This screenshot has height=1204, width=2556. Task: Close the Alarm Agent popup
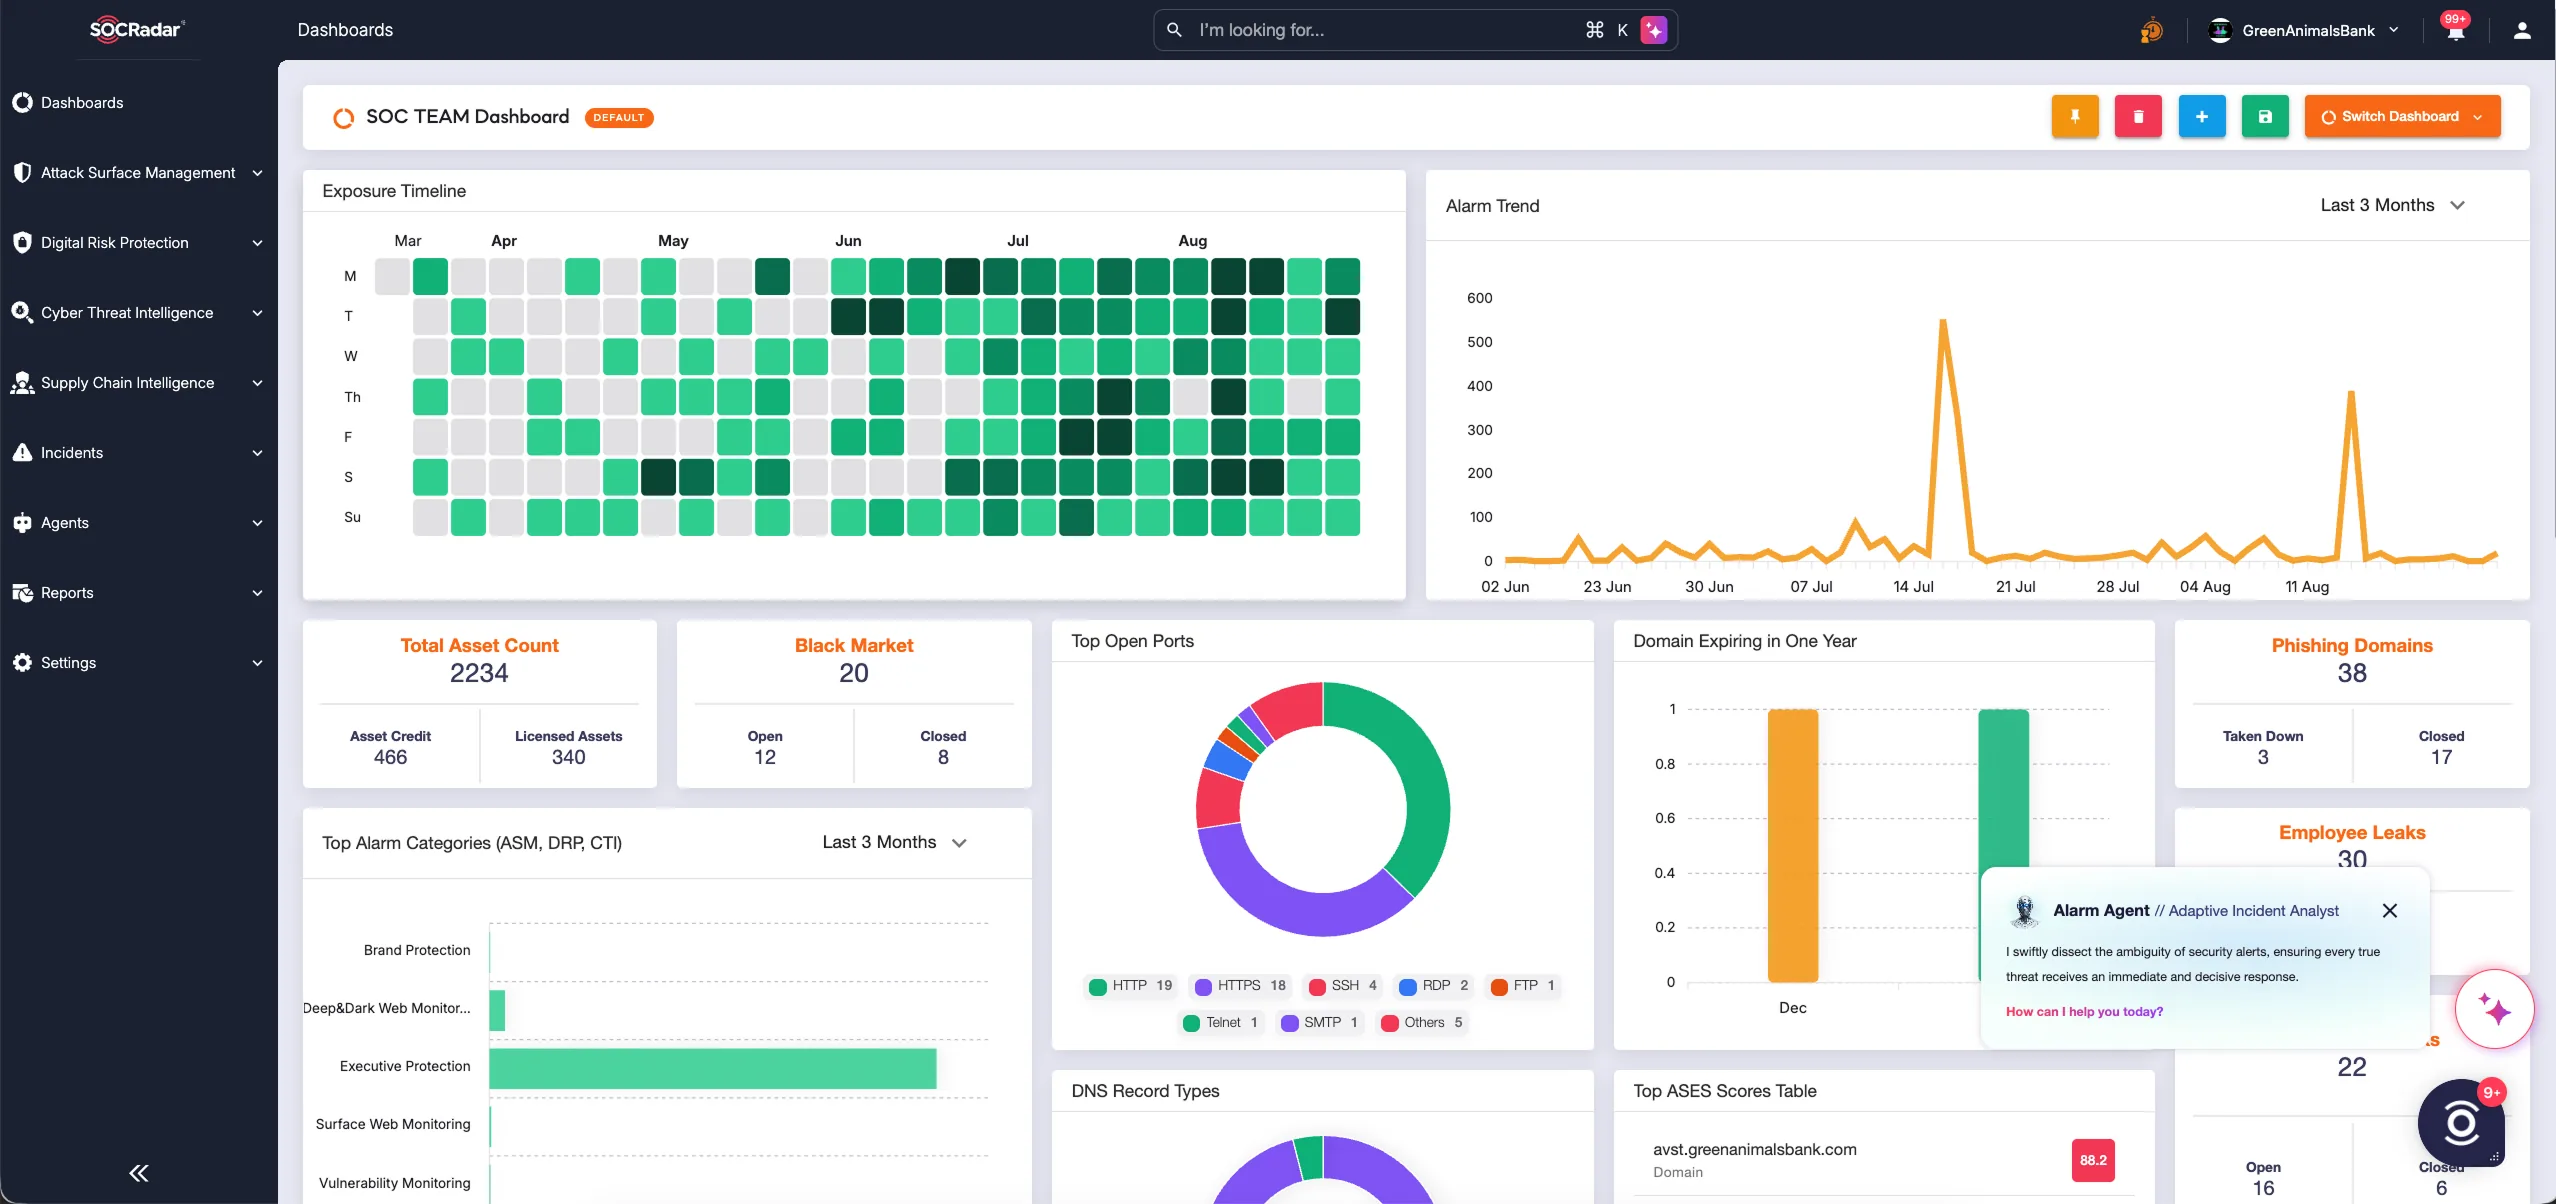click(x=2390, y=911)
